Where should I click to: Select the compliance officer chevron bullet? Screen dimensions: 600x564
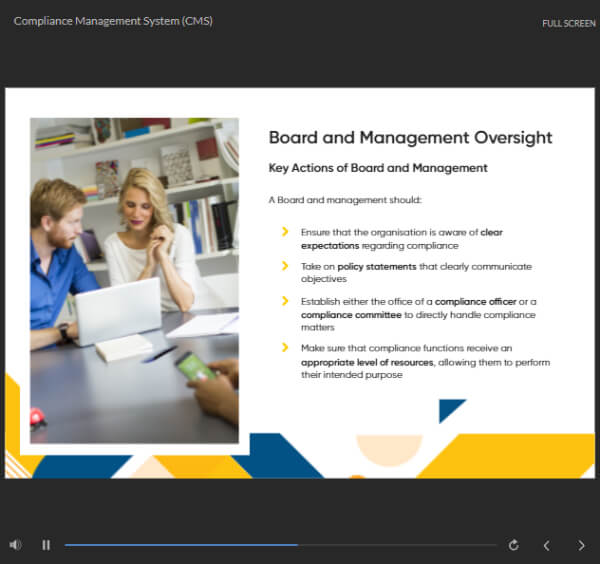285,301
